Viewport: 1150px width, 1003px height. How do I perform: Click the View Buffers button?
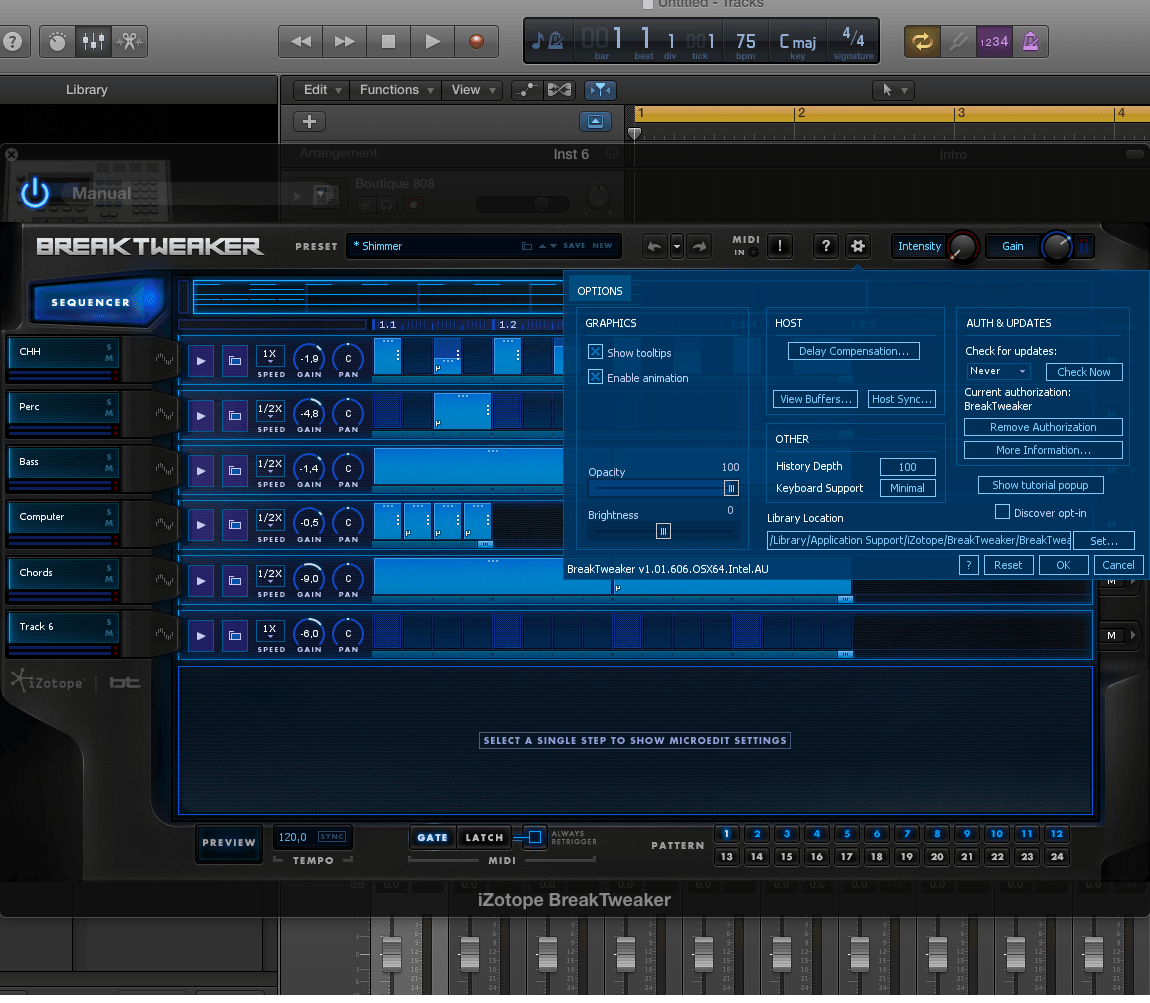coord(816,399)
